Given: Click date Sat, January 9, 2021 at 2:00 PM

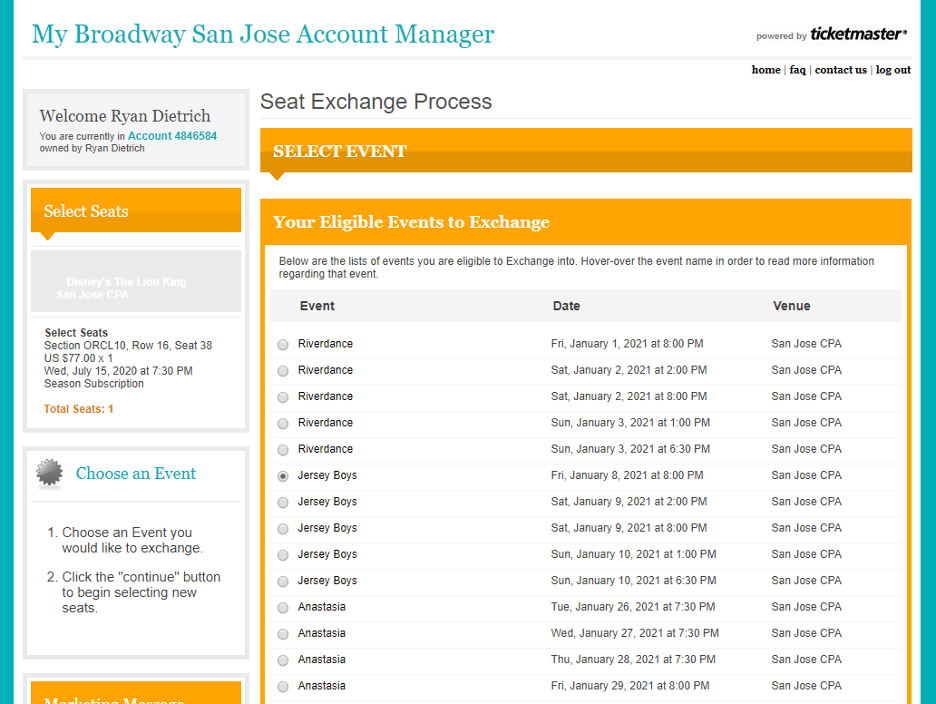Looking at the screenshot, I should [x=629, y=502].
